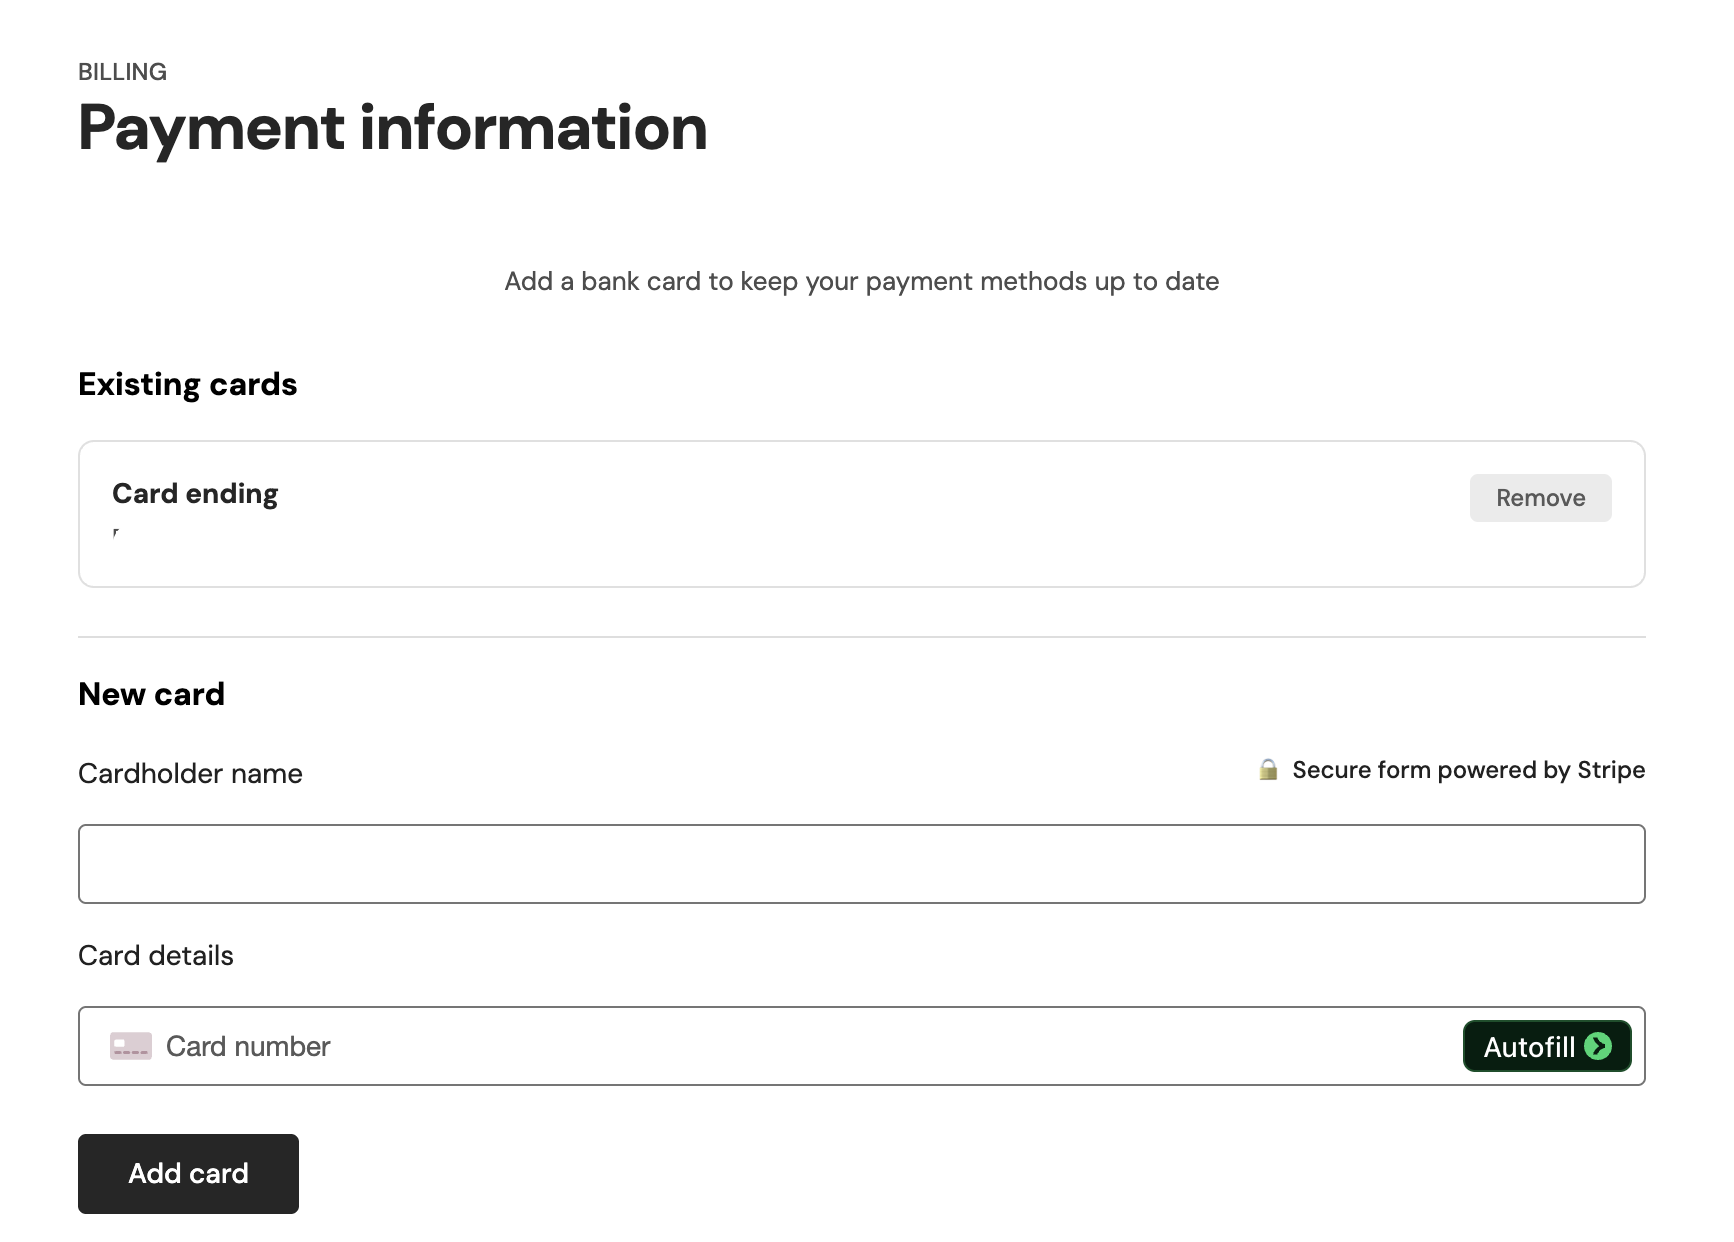Click the padlock icon beside Secure form

[x=1268, y=770]
